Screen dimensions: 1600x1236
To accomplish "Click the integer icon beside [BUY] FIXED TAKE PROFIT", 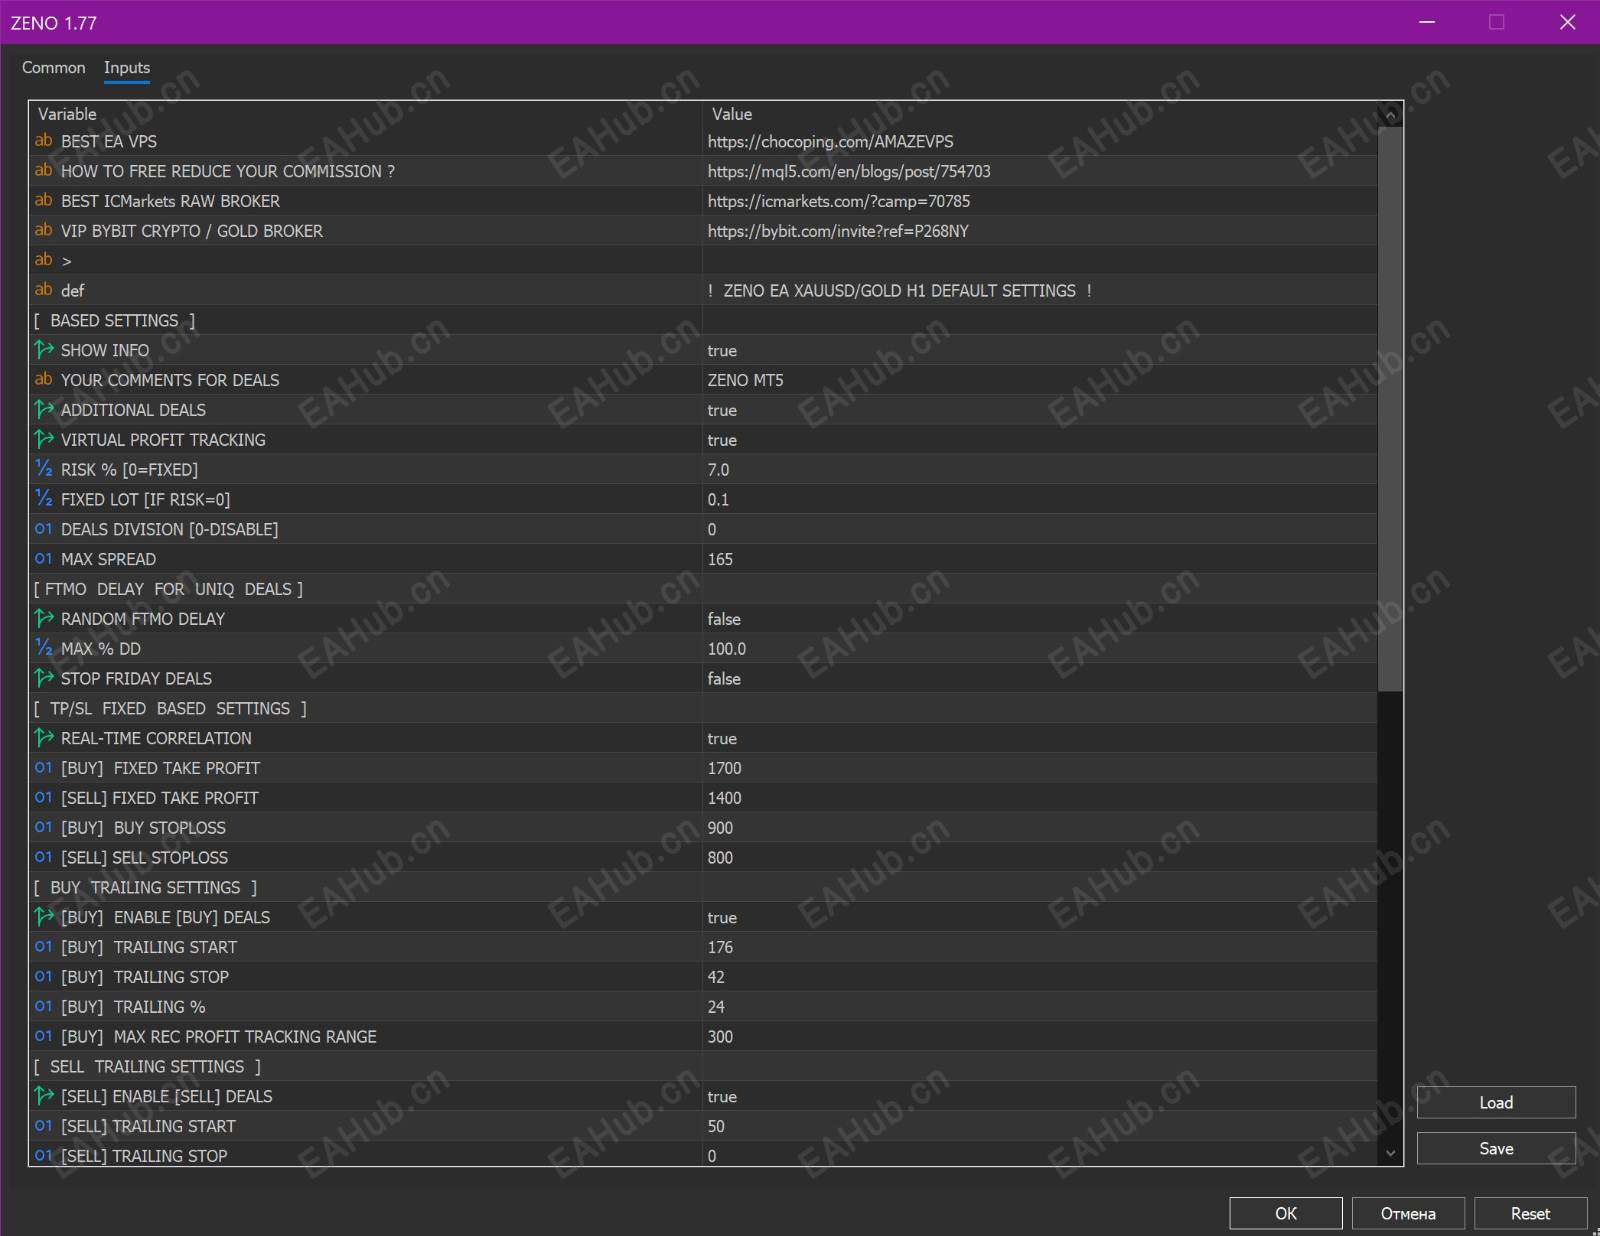I will 43,768.
